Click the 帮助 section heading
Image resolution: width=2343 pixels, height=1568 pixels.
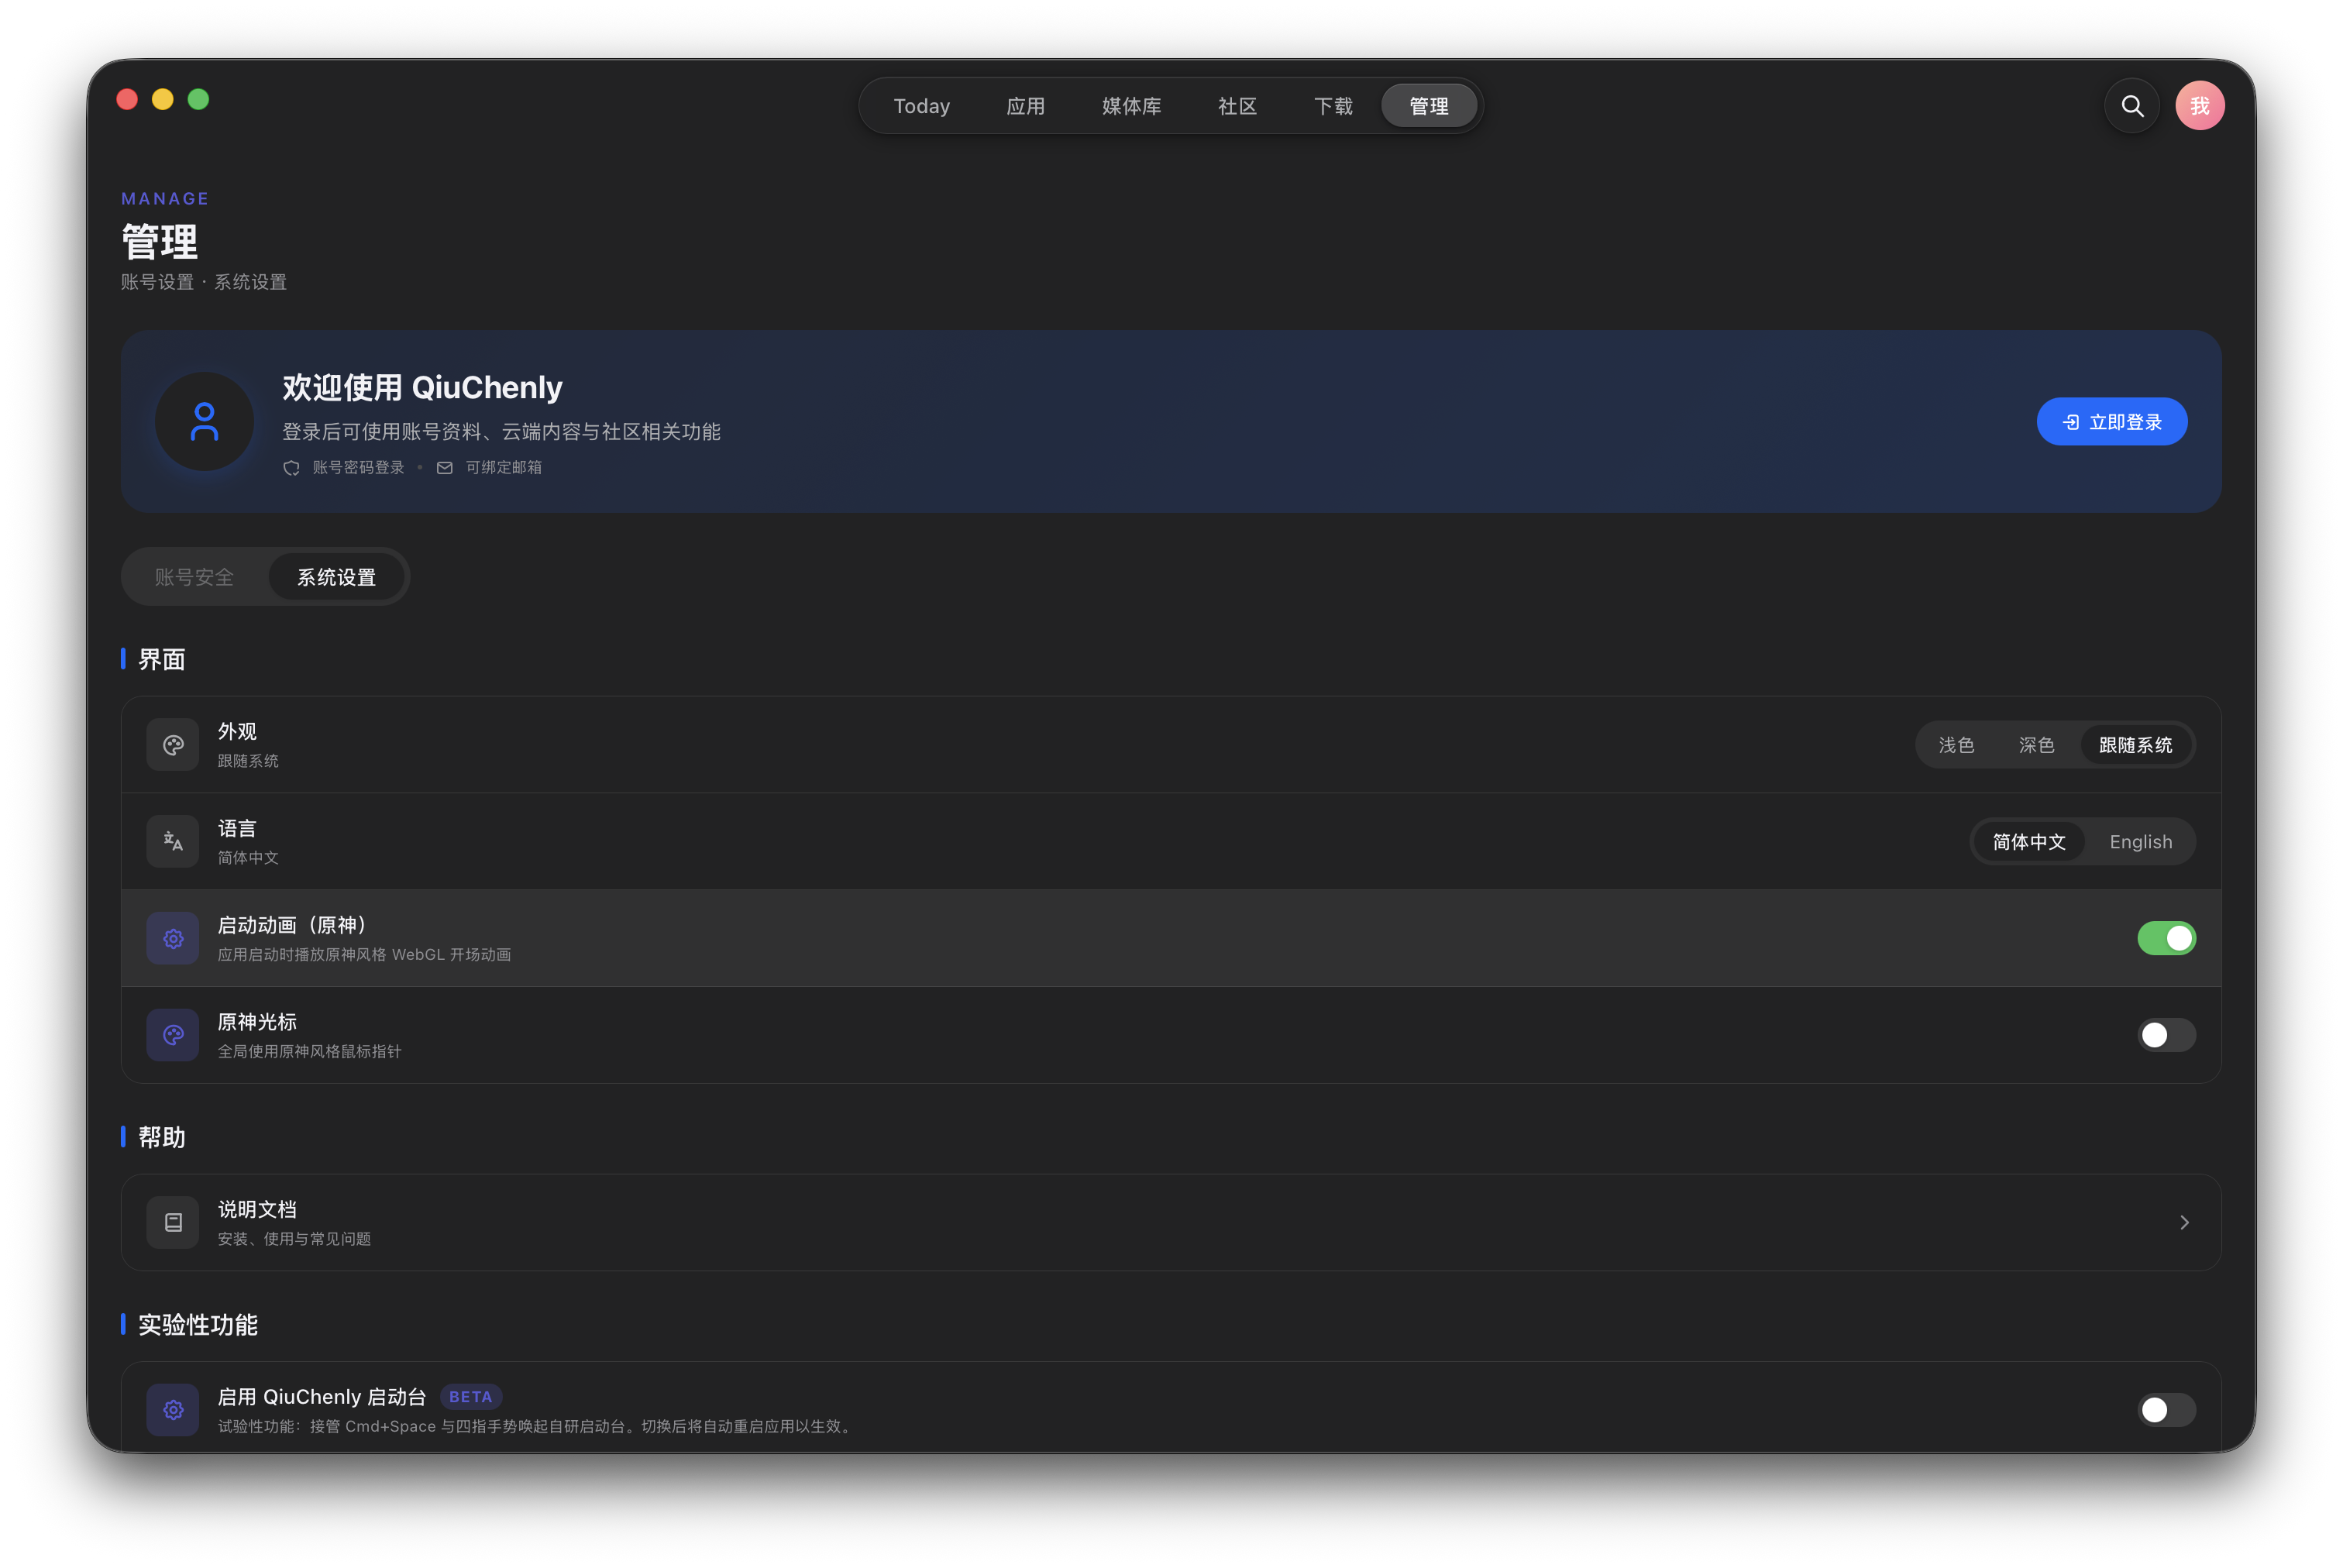point(161,1137)
